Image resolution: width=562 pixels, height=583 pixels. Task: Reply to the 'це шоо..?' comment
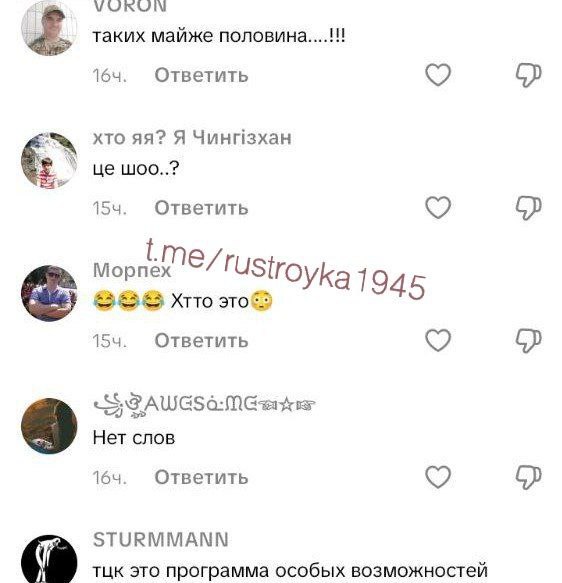[201, 208]
